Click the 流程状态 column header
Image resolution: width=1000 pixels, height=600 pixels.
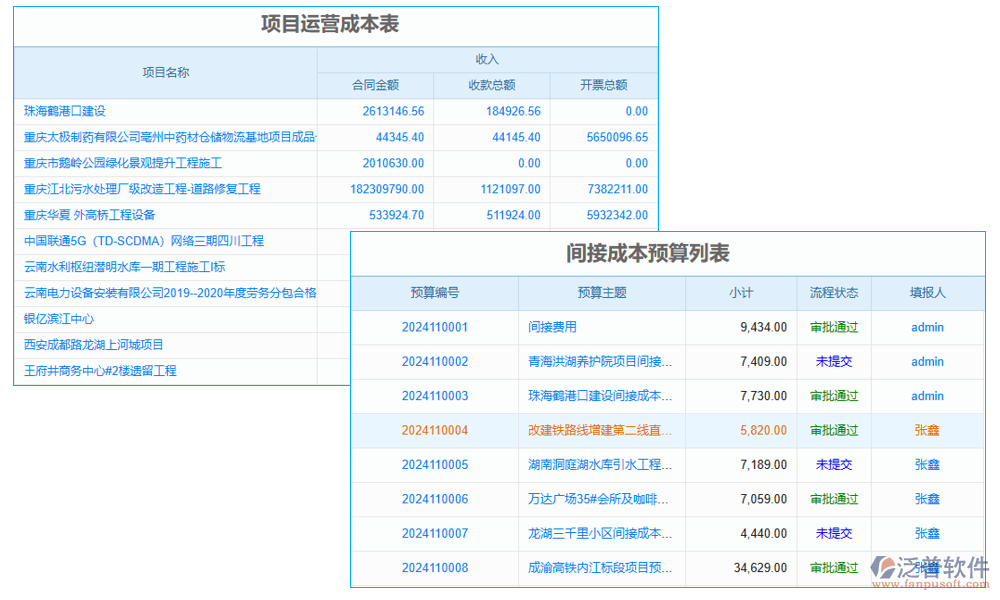click(x=834, y=293)
